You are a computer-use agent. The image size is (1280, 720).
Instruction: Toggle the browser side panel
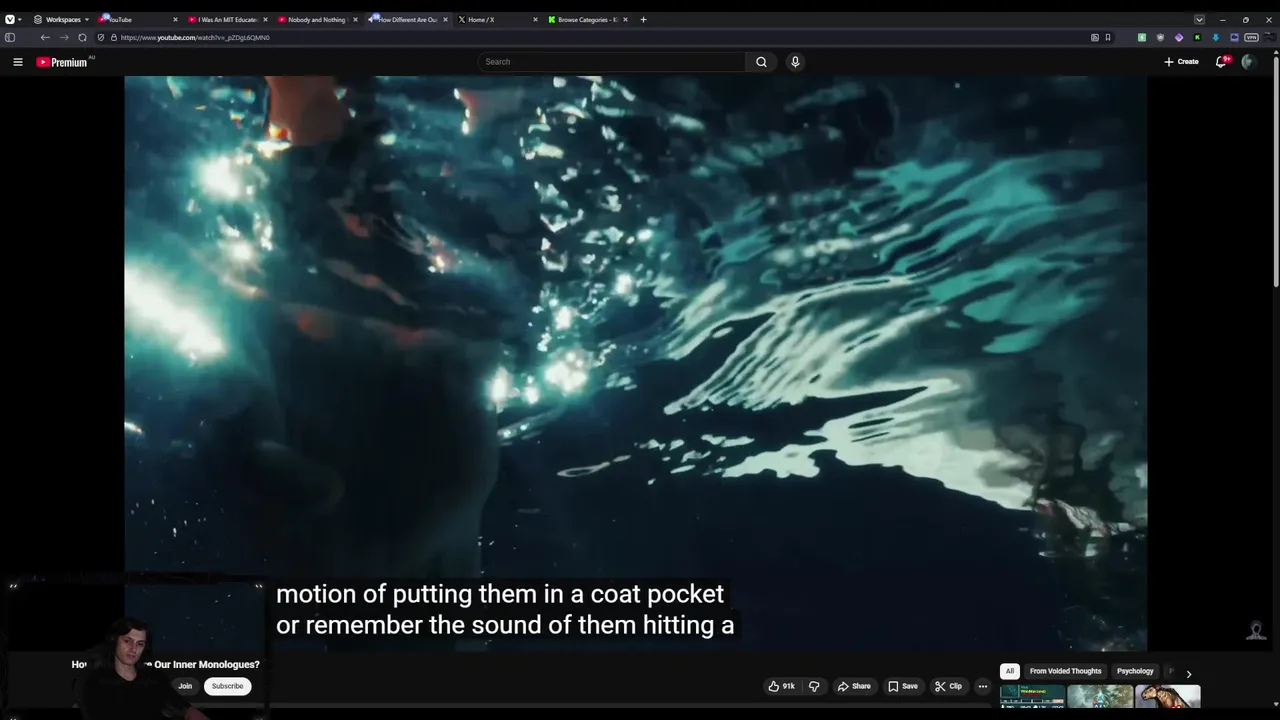pos(10,37)
